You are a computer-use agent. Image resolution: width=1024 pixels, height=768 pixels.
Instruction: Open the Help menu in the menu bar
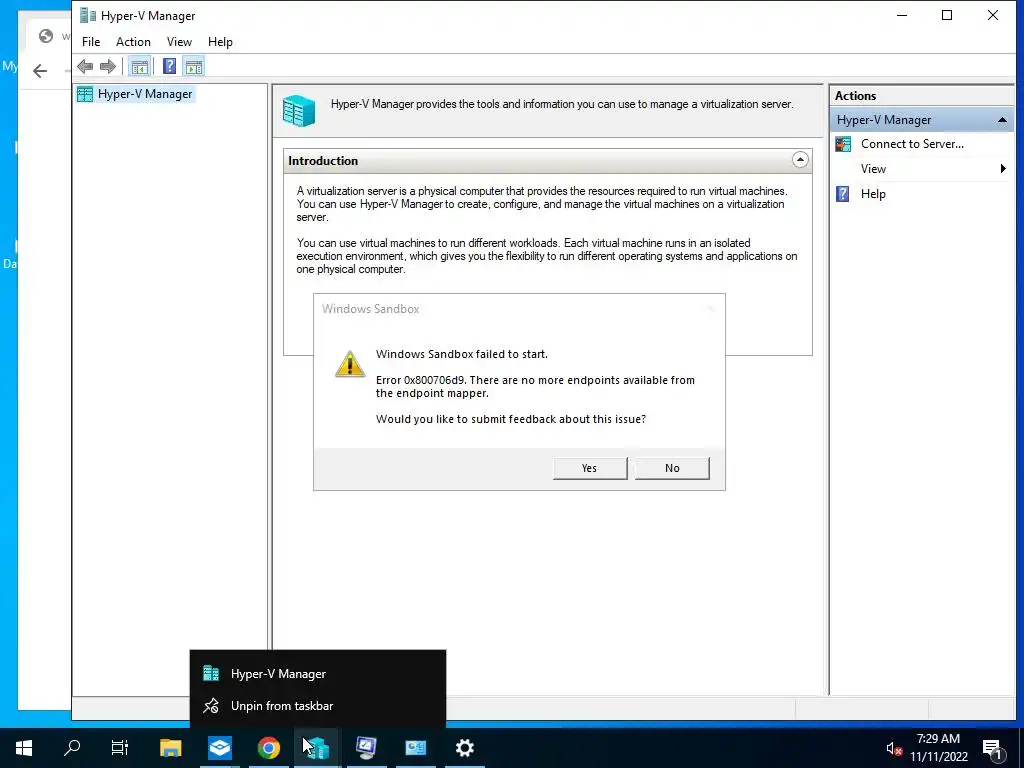220,42
